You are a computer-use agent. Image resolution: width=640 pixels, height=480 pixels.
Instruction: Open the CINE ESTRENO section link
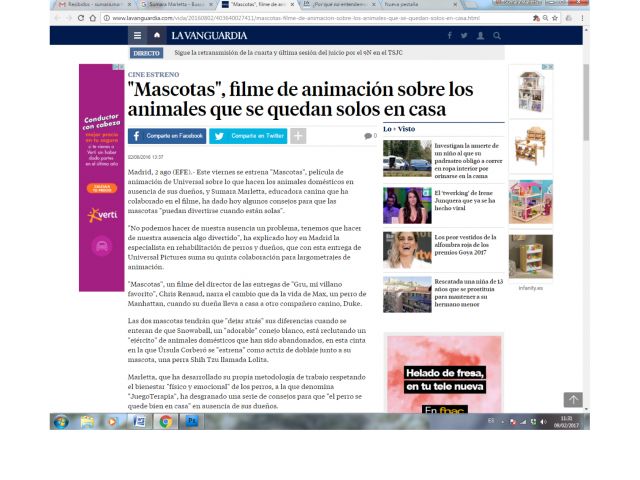tap(153, 75)
